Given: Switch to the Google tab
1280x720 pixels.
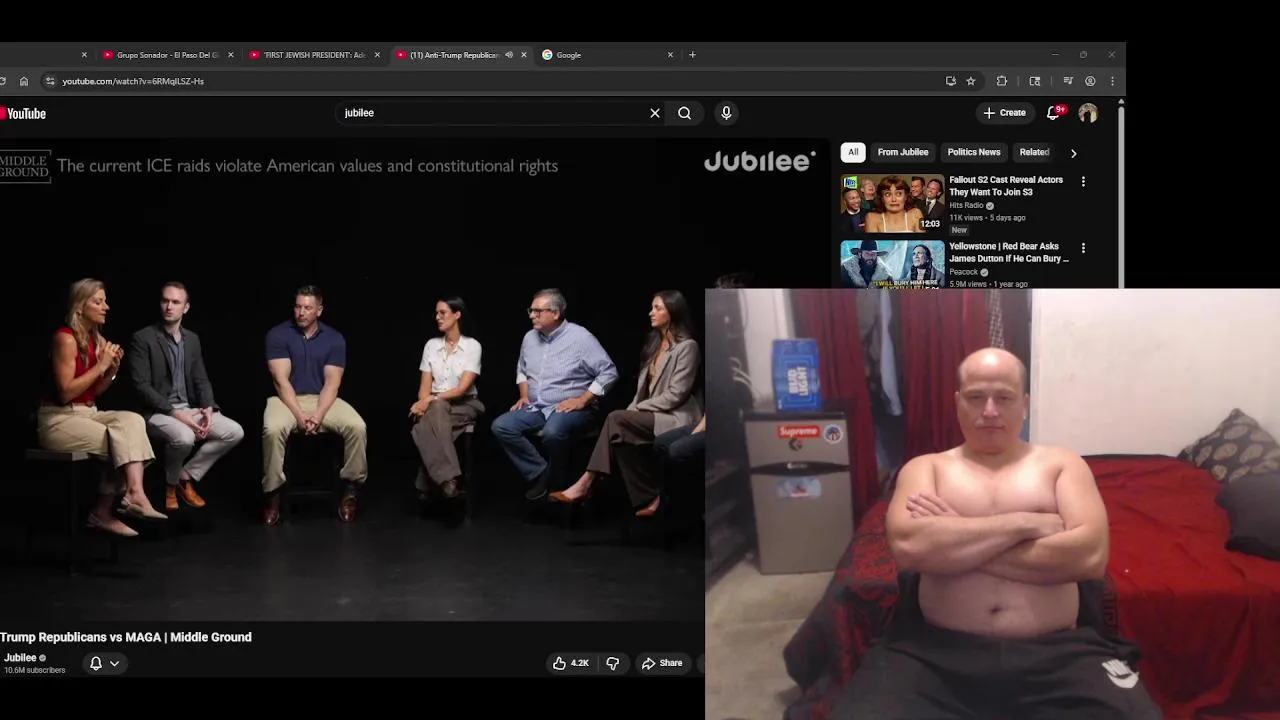Looking at the screenshot, I should (605, 55).
